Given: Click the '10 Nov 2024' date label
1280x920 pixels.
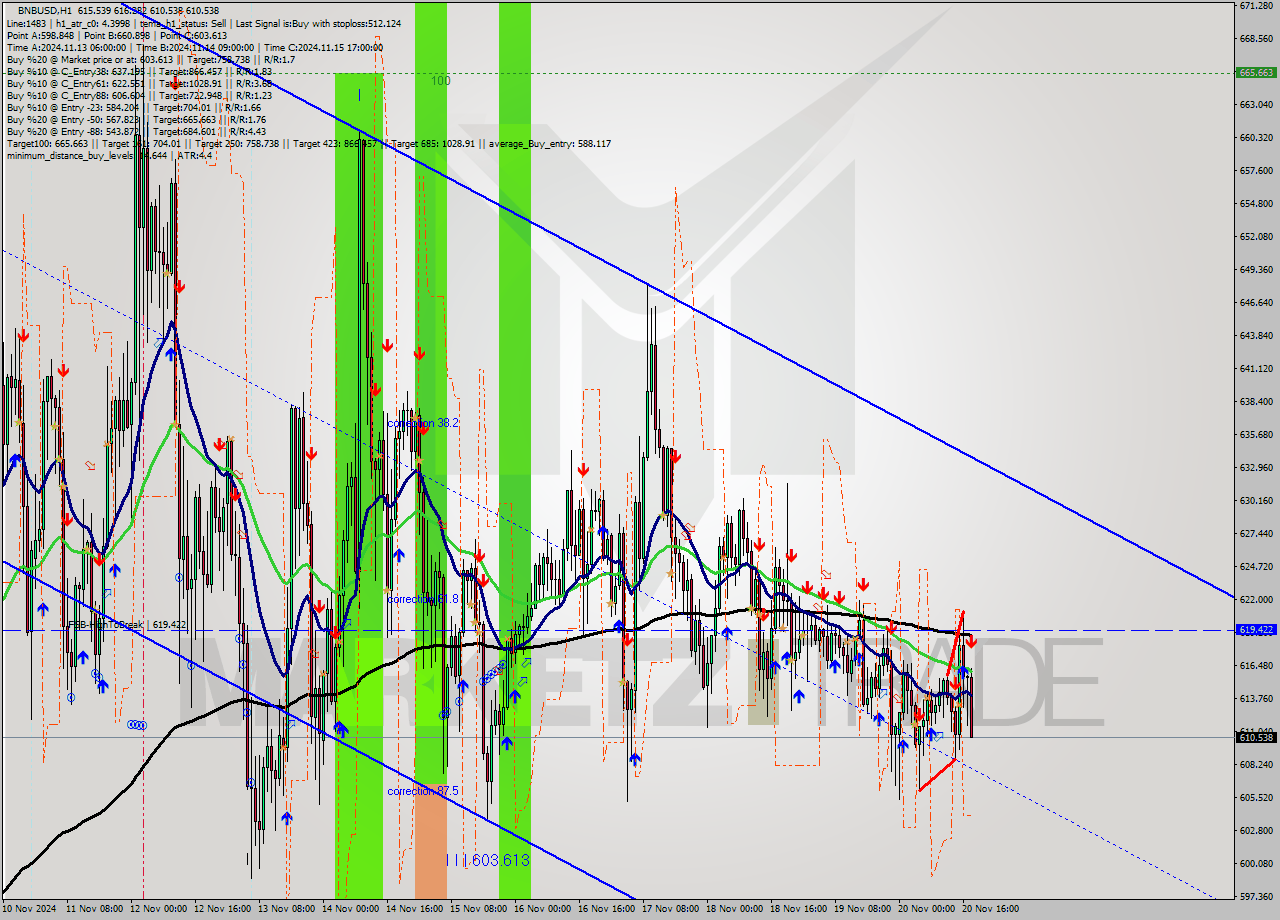Looking at the screenshot, I should click(x=29, y=910).
